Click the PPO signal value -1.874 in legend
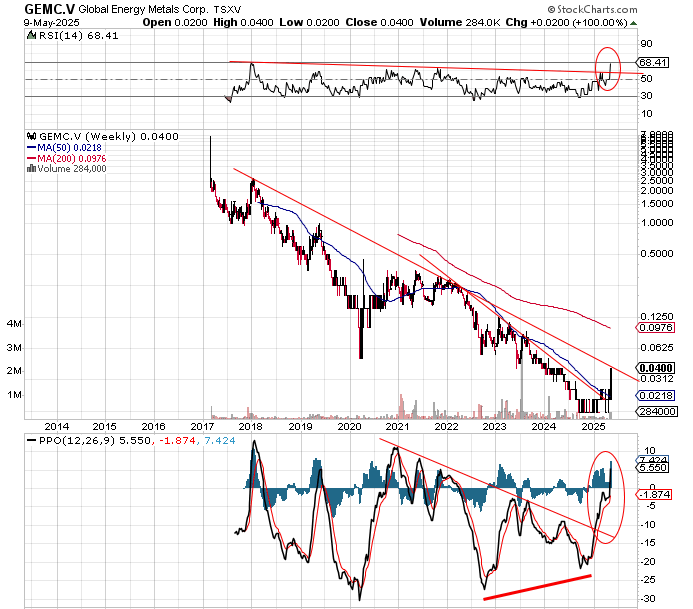The height and width of the screenshot is (609, 693). 177,441
